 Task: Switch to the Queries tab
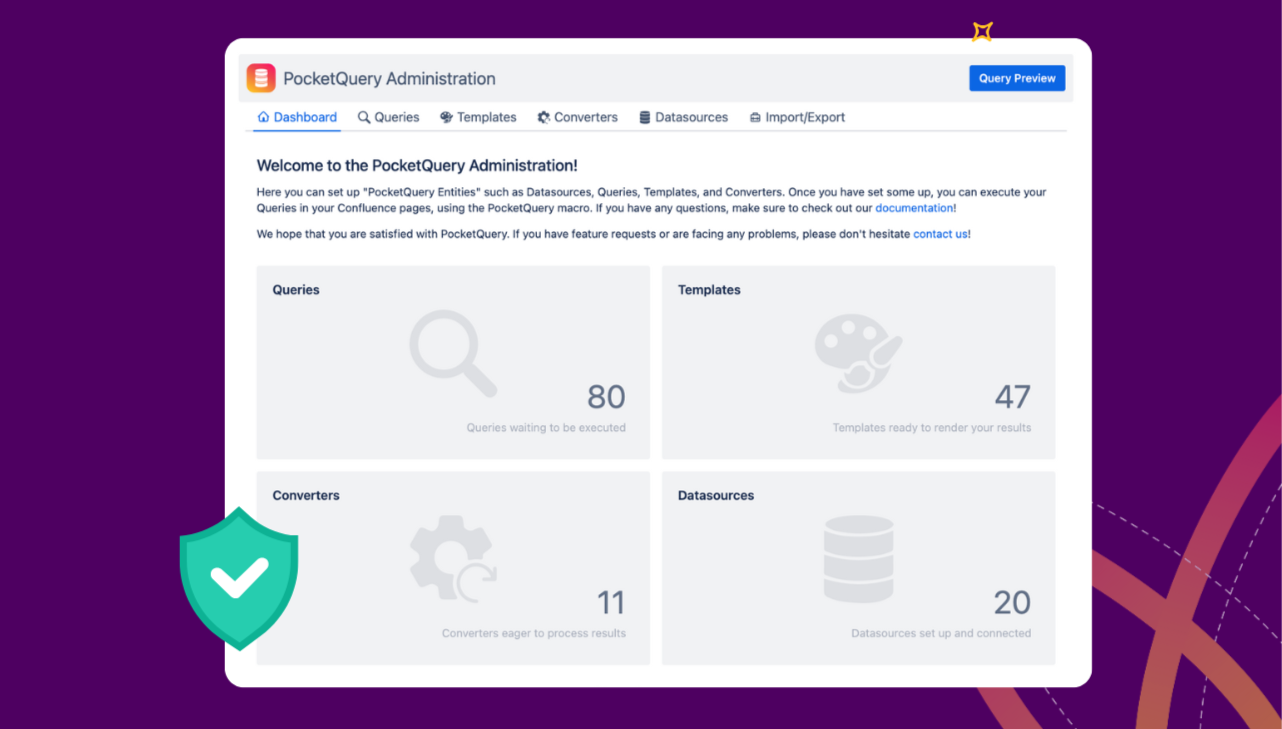tap(396, 117)
